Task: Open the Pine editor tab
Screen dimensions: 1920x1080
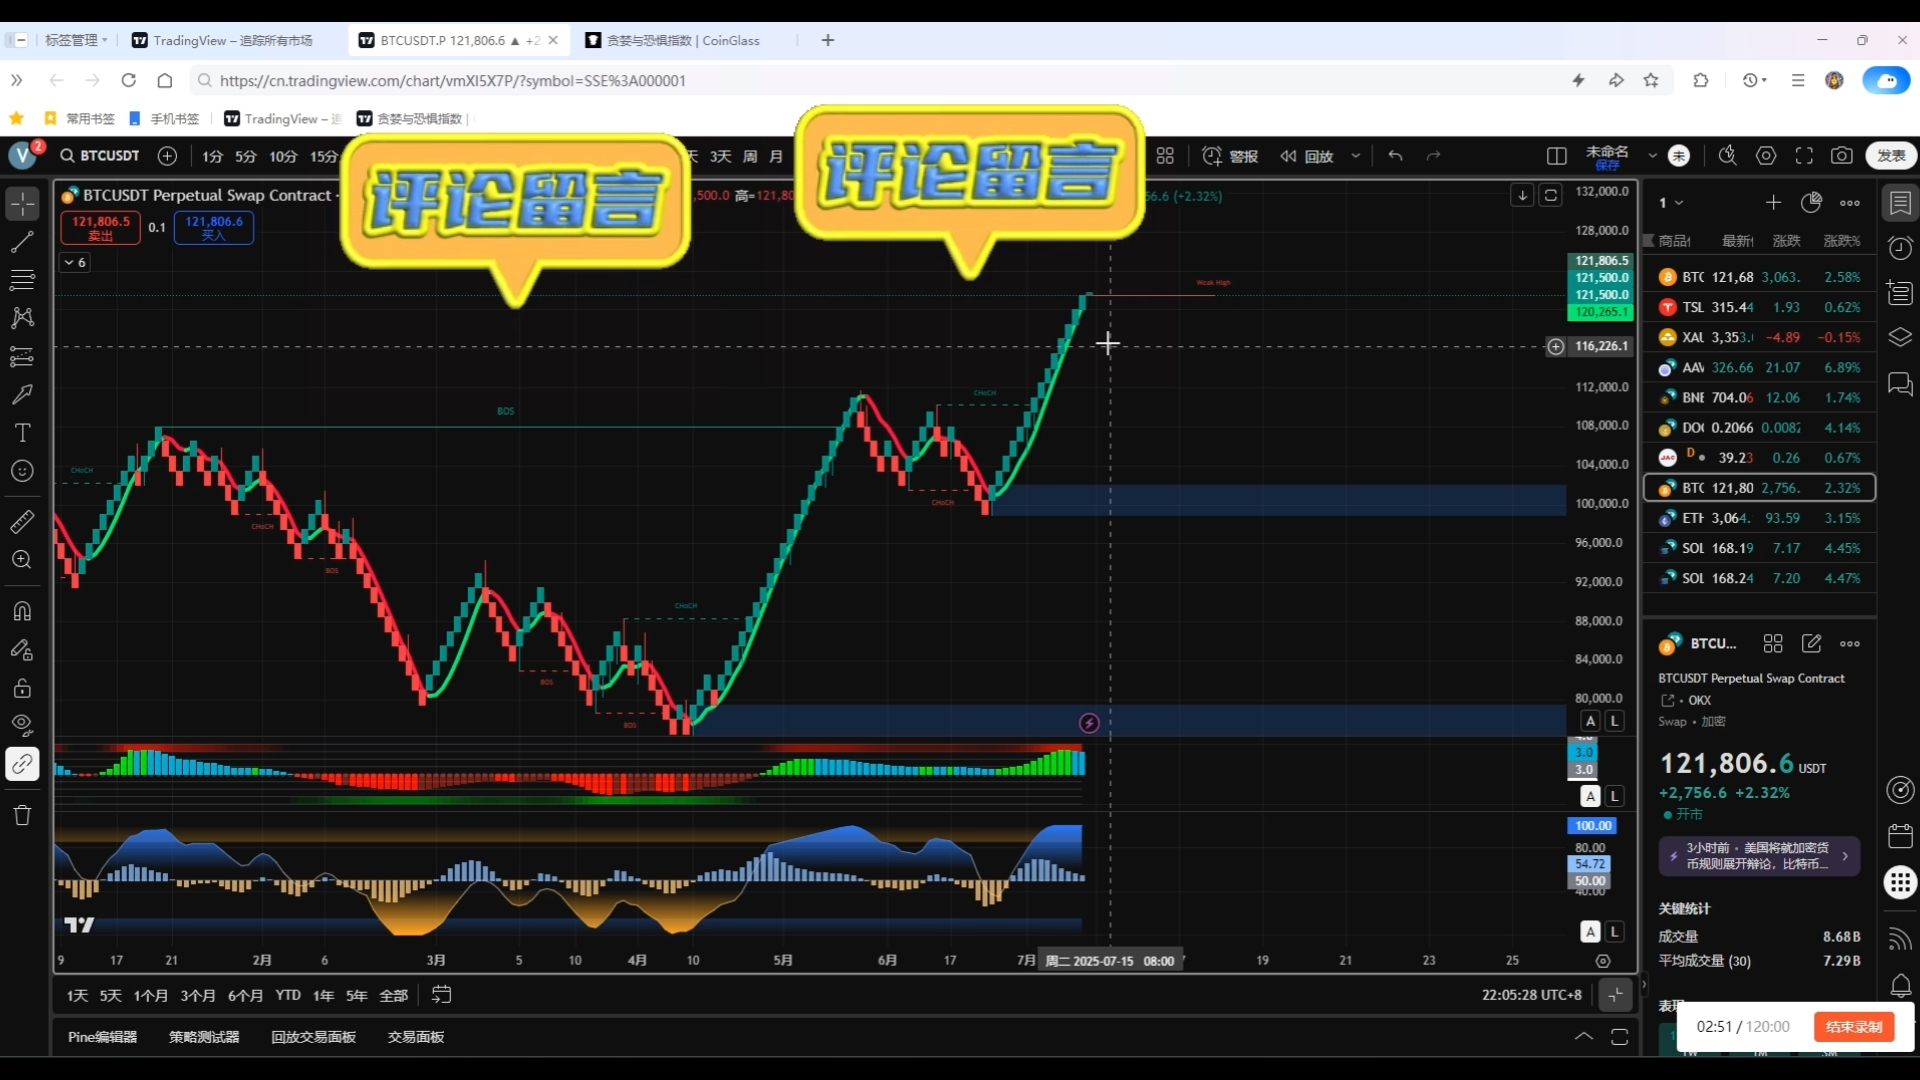Action: (102, 1037)
